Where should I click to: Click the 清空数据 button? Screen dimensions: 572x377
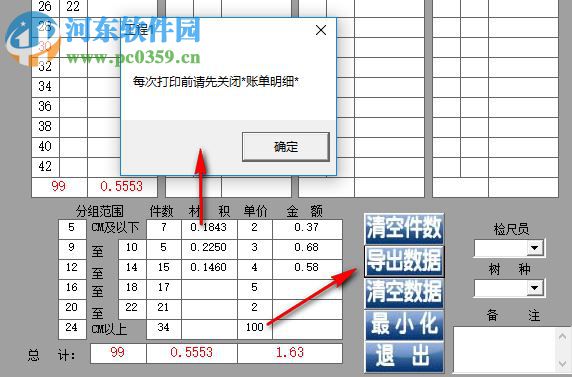[404, 293]
